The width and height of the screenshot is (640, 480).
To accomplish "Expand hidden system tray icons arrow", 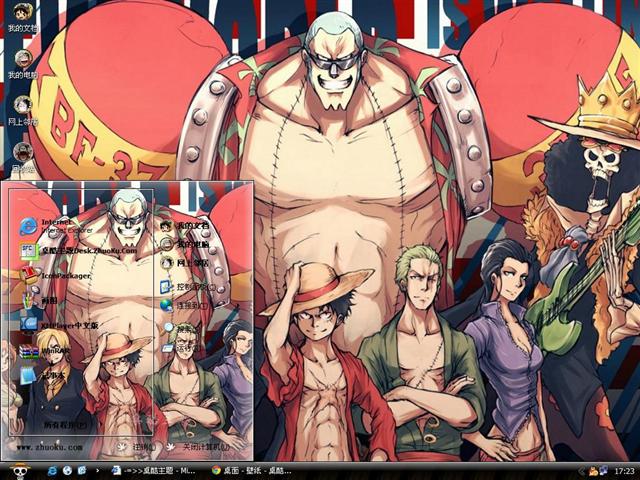I will pyautogui.click(x=582, y=471).
